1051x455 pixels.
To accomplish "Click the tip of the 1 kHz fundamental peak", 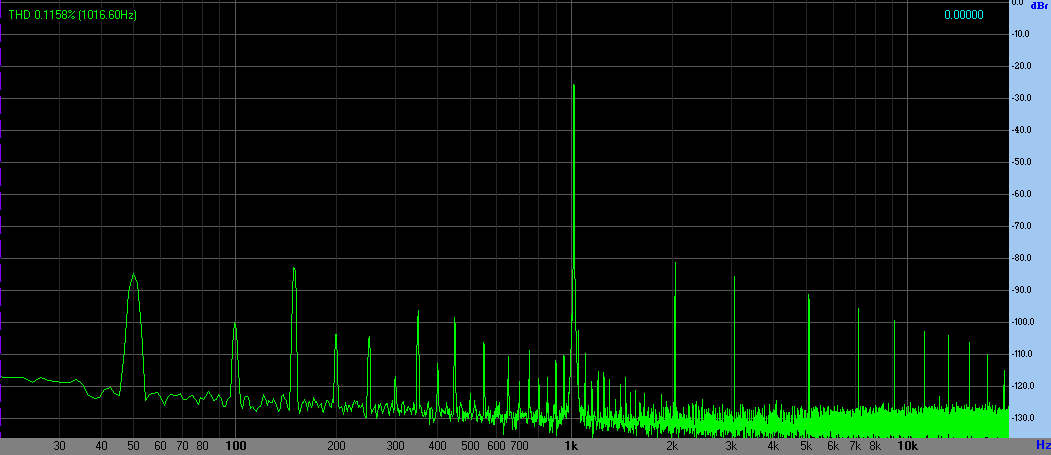I will [574, 85].
